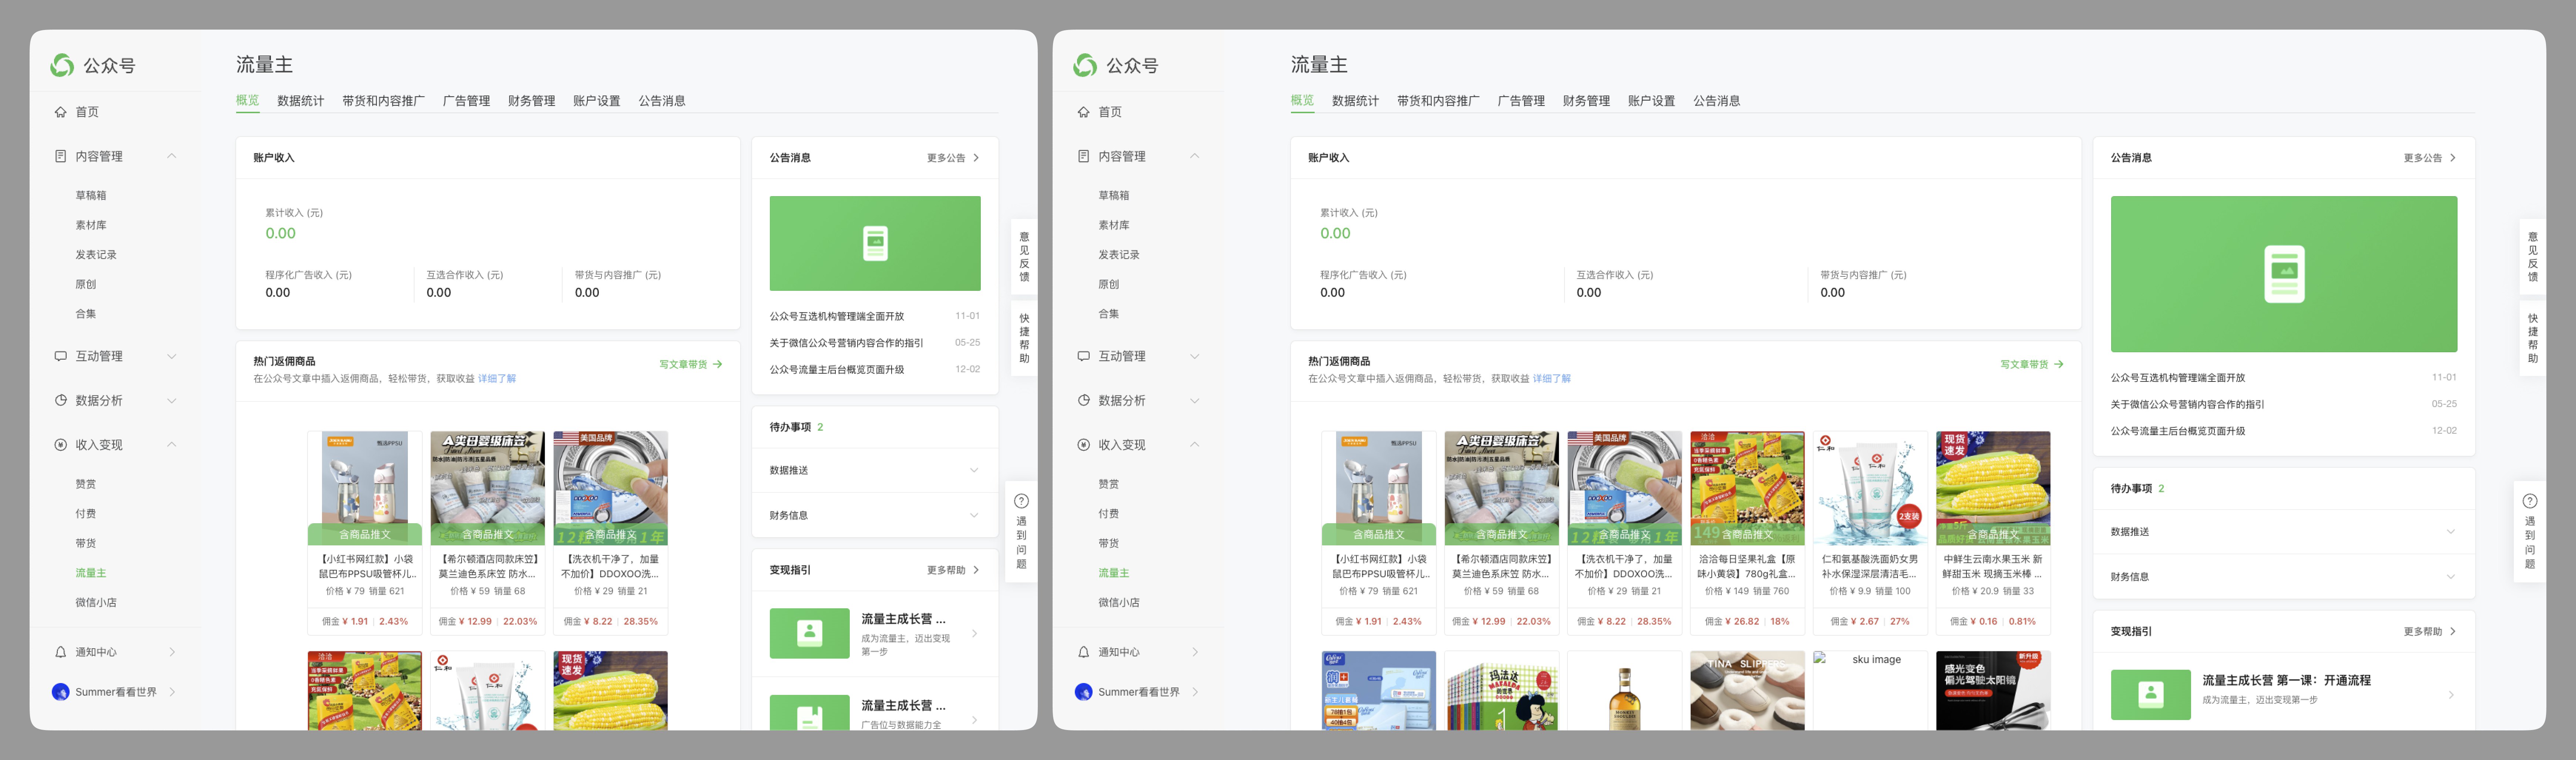
Task: Switch to the 公告消息 tab in the right window
Action: pos(1717,101)
